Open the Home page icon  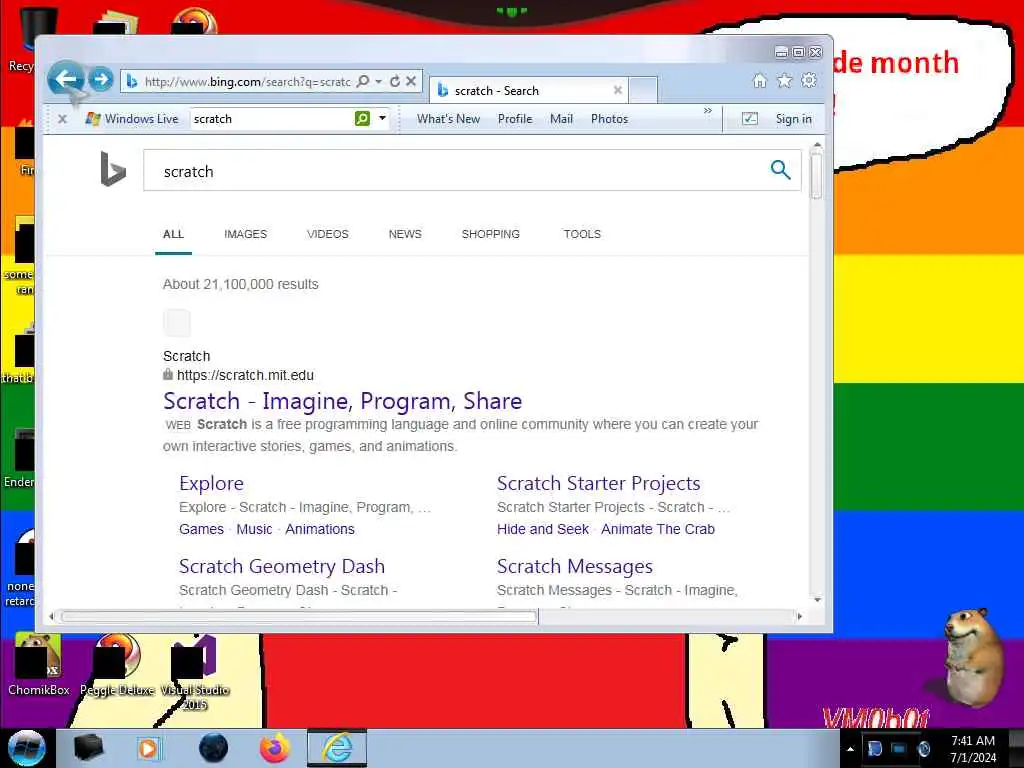point(760,80)
